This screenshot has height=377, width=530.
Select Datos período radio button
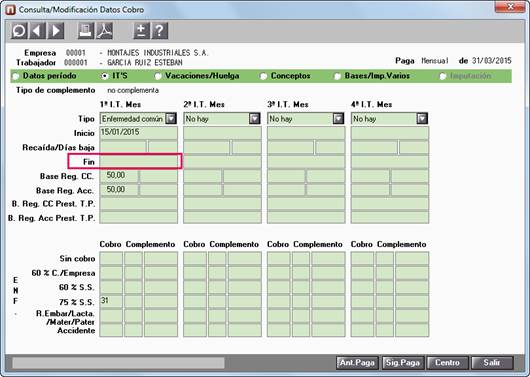[x=16, y=76]
